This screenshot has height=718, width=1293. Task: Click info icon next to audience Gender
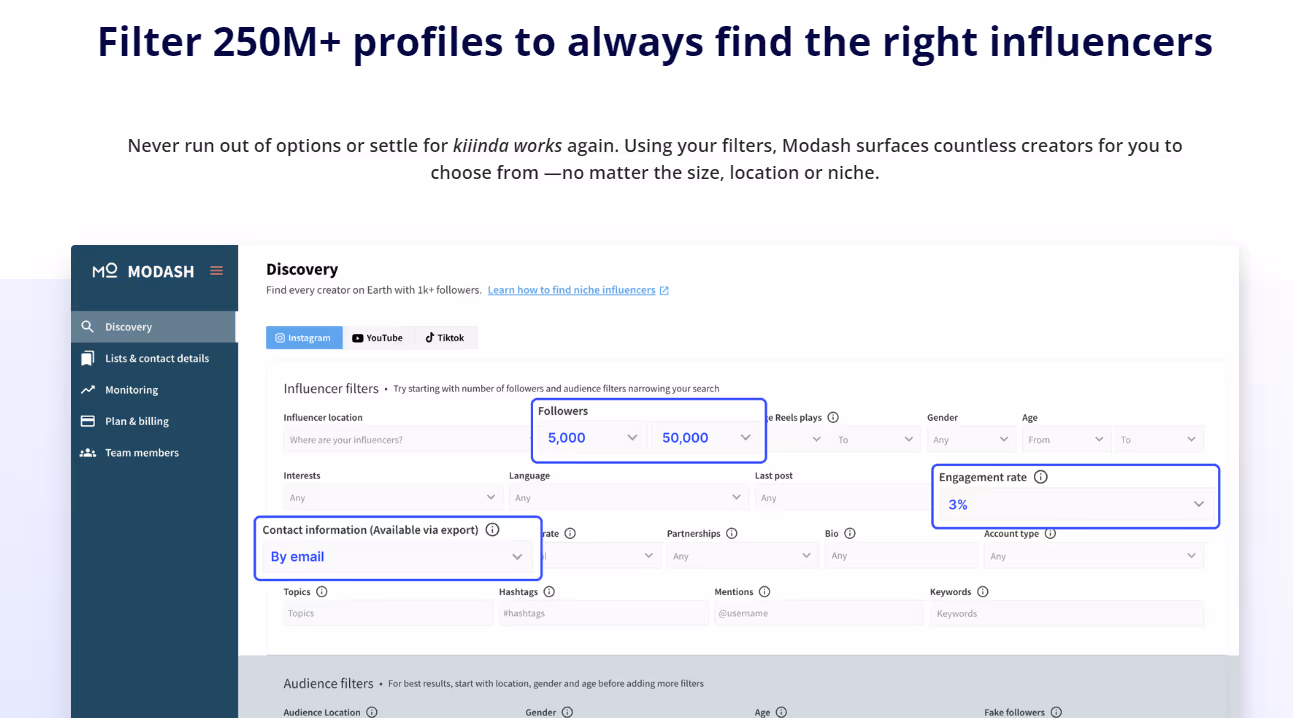point(567,712)
